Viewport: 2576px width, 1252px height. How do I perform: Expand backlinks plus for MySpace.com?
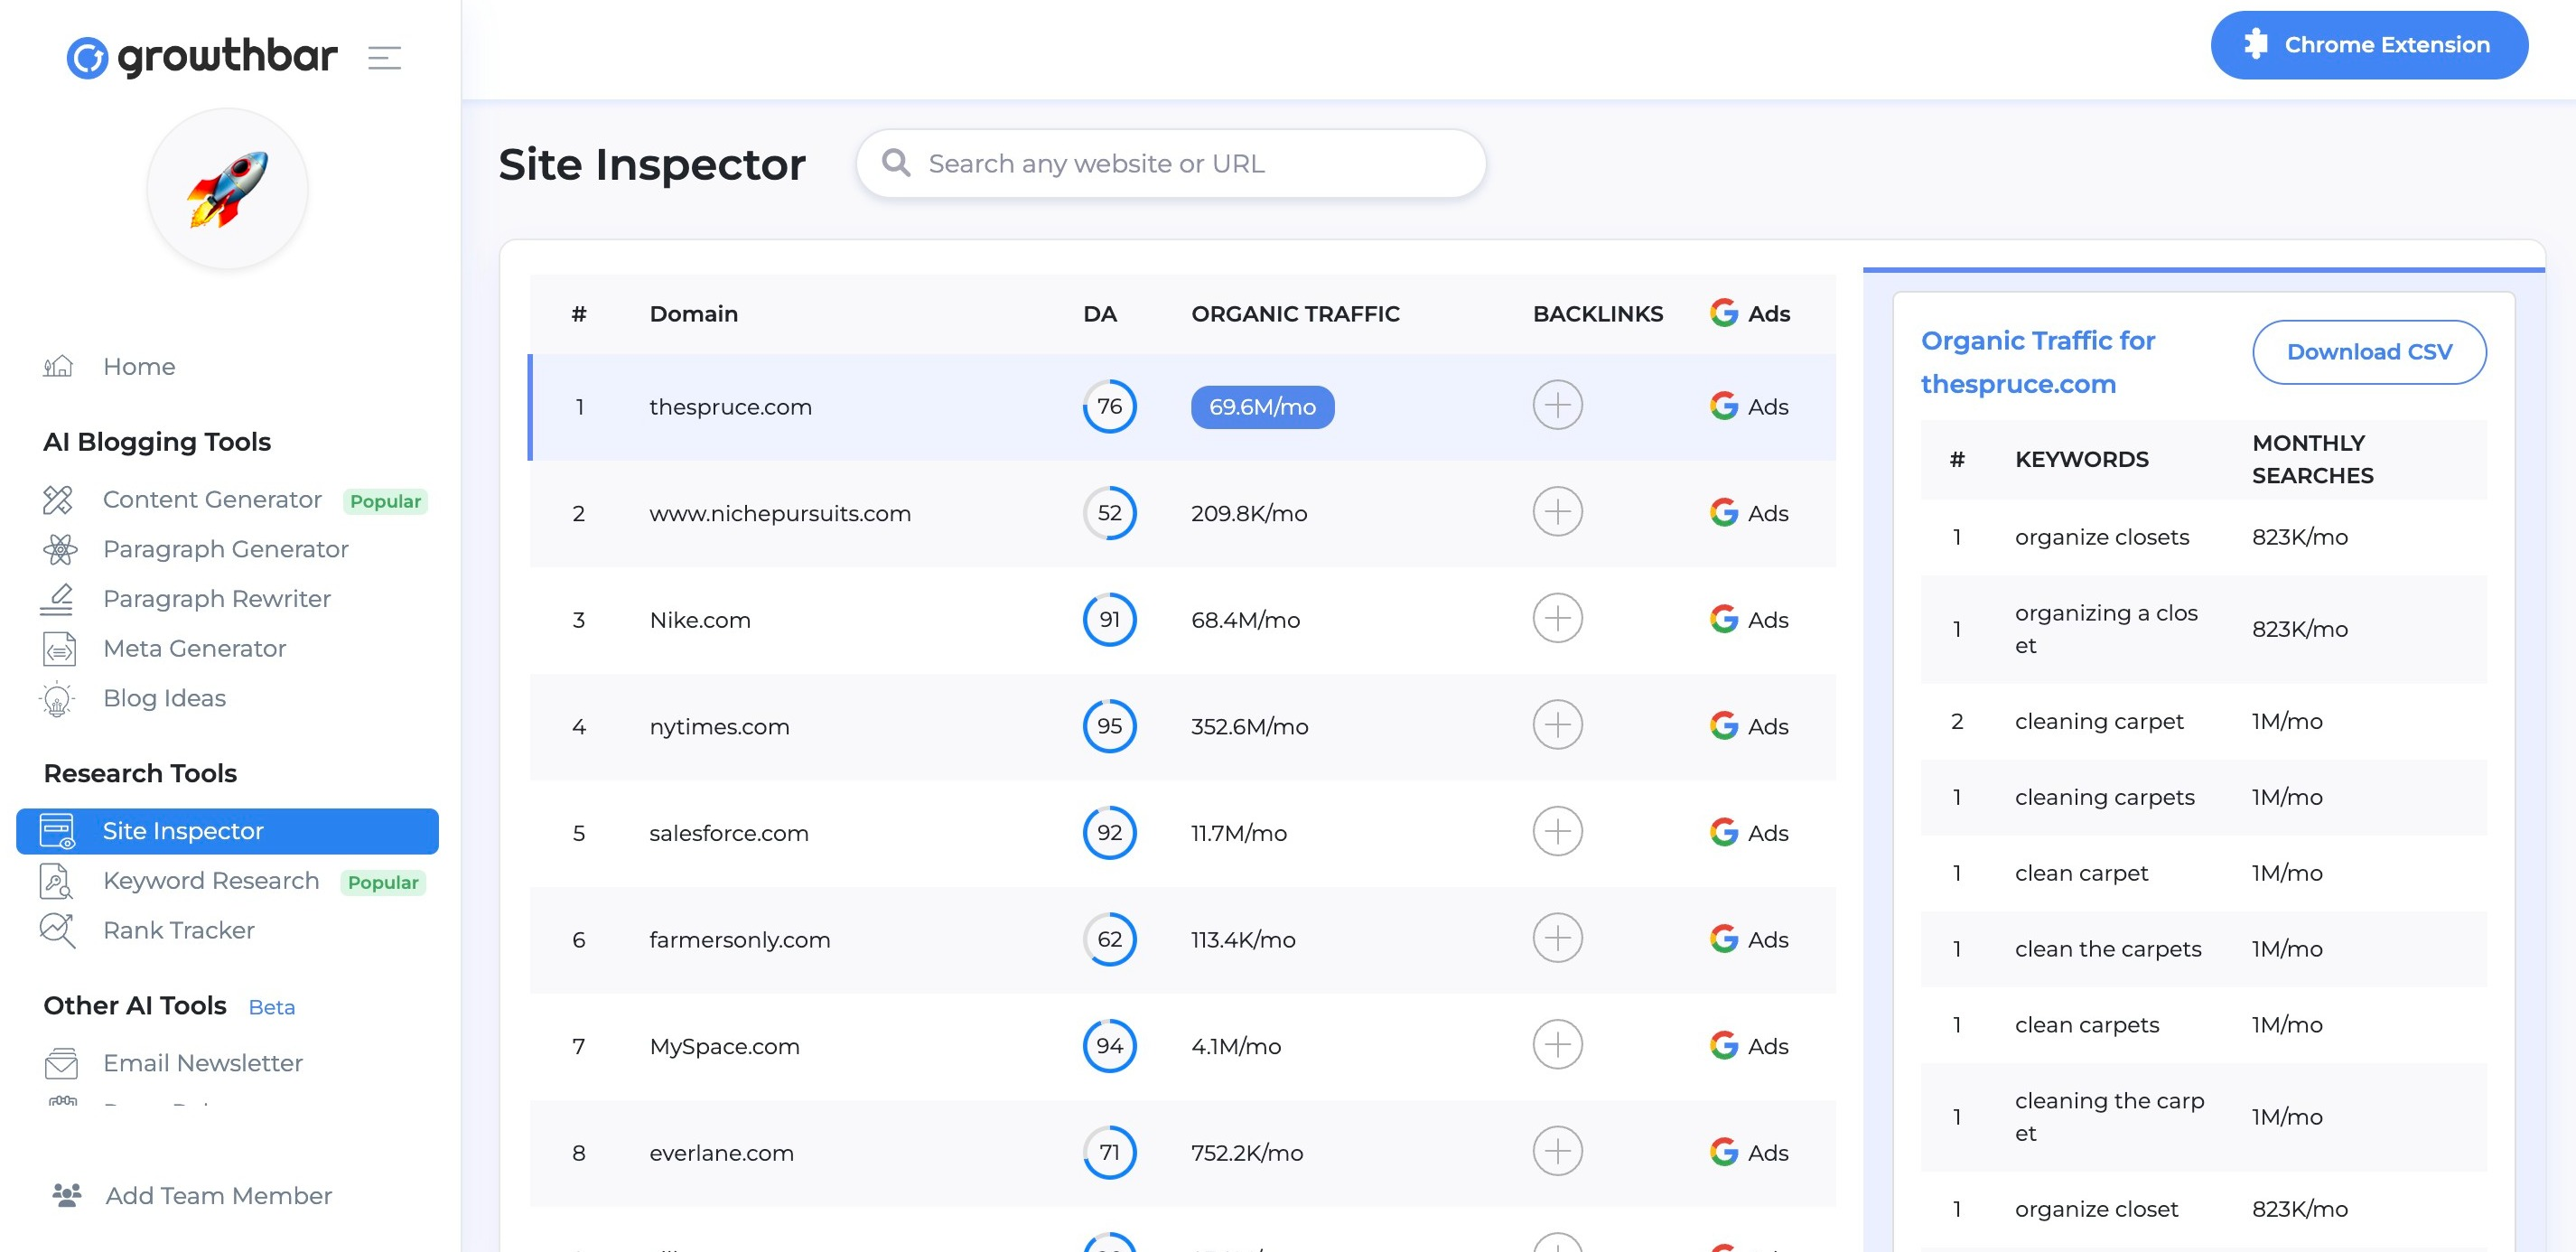point(1557,1045)
